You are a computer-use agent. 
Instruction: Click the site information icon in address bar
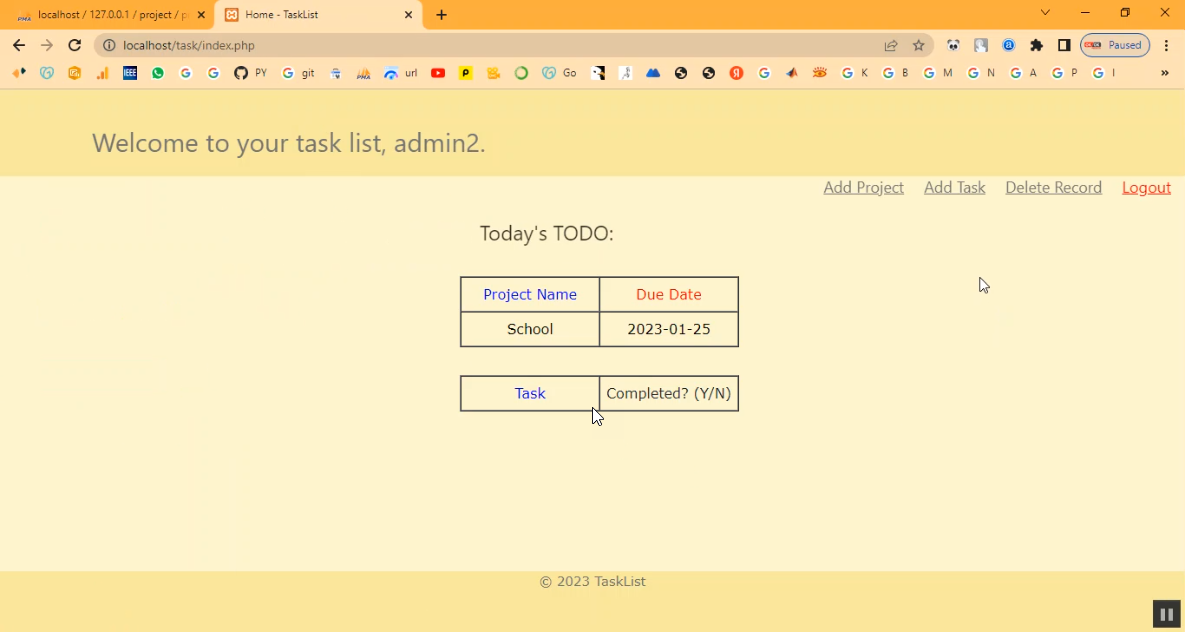pyautogui.click(x=109, y=45)
